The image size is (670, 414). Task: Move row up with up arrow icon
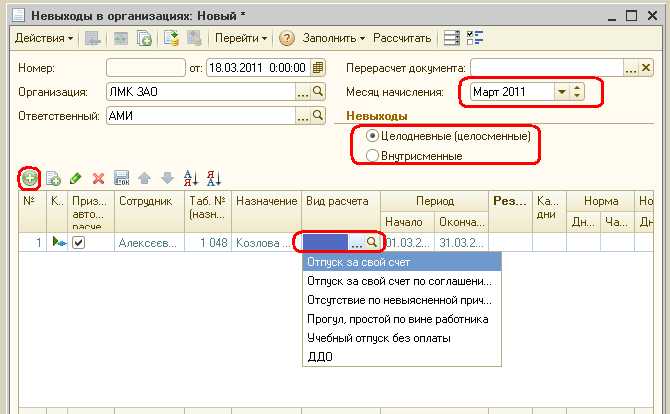[x=144, y=178]
